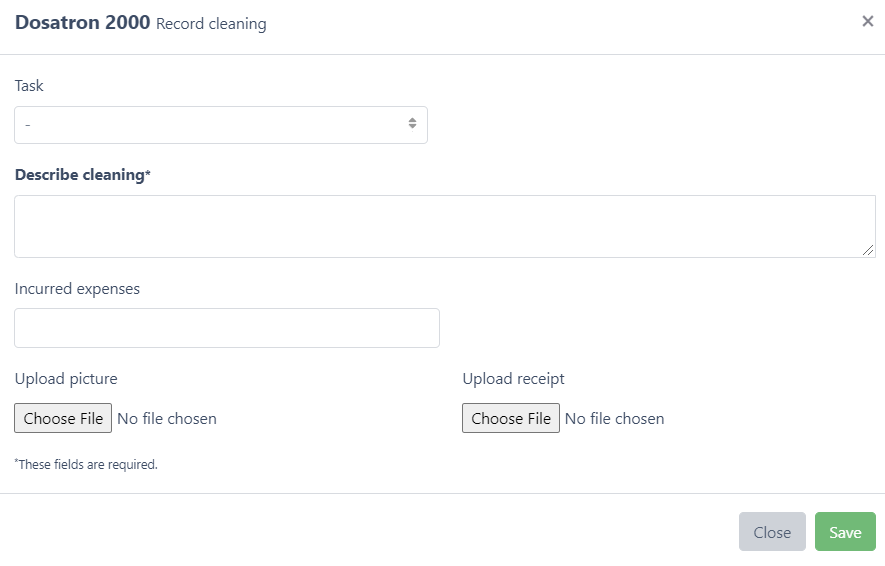Click "No file chosen" beside Upload receipt
The height and width of the screenshot is (566, 885).
pos(614,419)
